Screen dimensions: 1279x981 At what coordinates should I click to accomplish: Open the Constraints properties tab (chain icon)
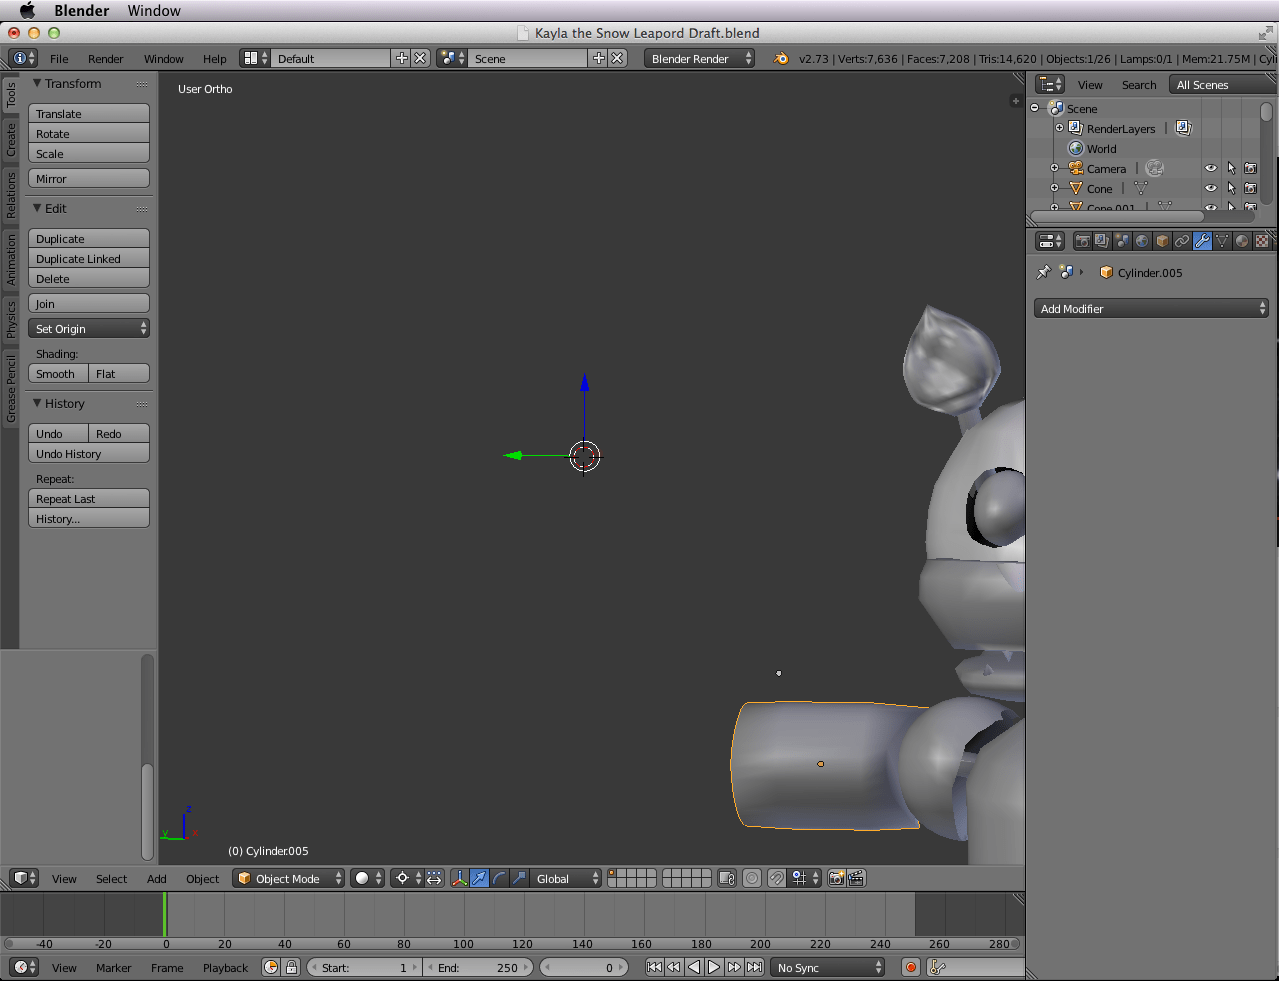point(1182,241)
